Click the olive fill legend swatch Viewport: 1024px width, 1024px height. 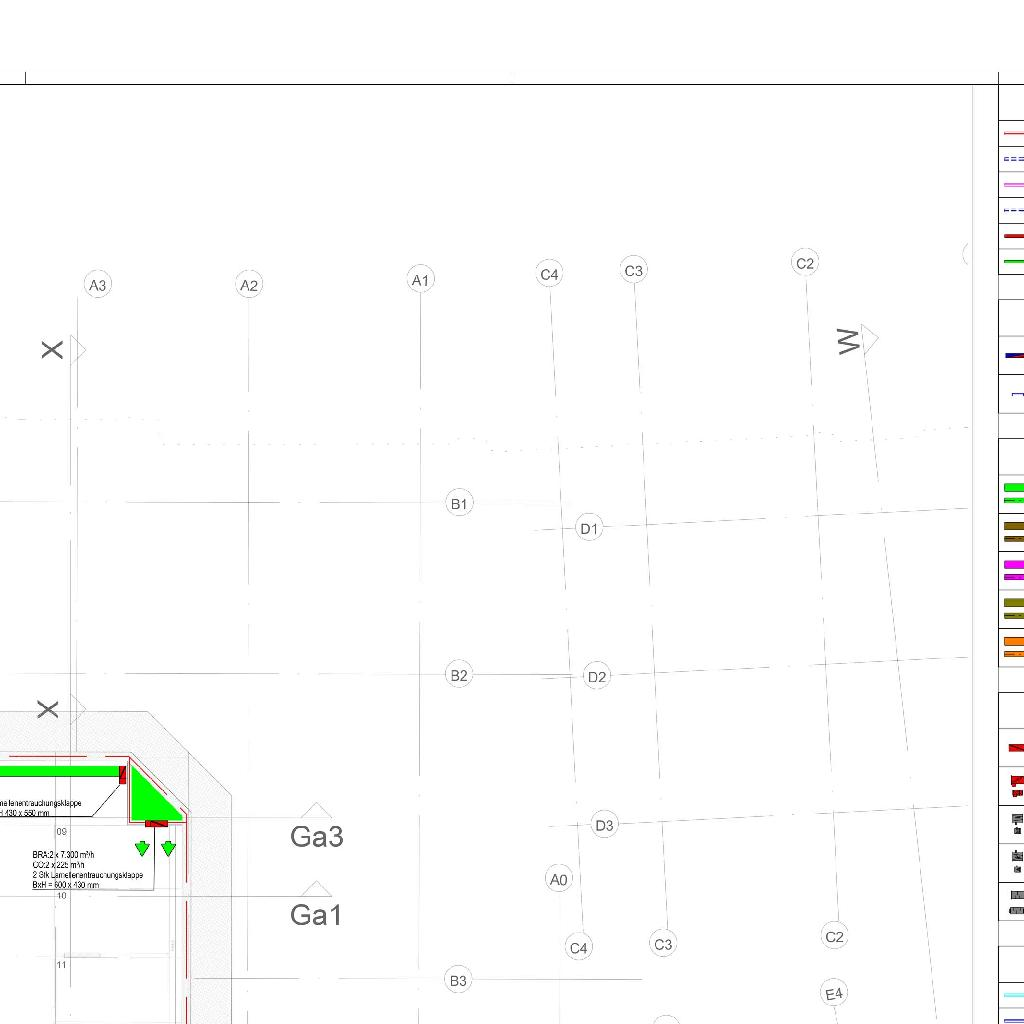click(x=1014, y=603)
